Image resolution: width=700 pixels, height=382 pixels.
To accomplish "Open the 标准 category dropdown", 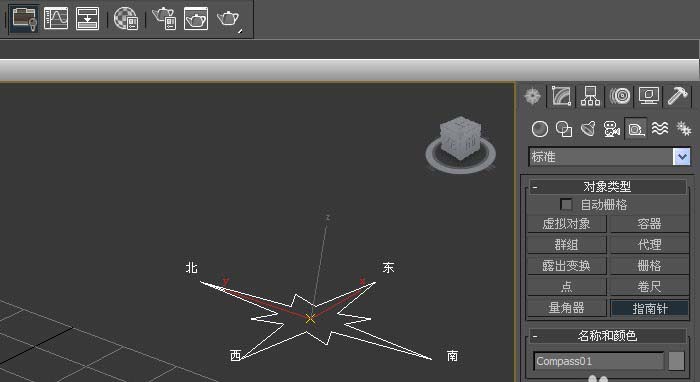I will [x=682, y=157].
